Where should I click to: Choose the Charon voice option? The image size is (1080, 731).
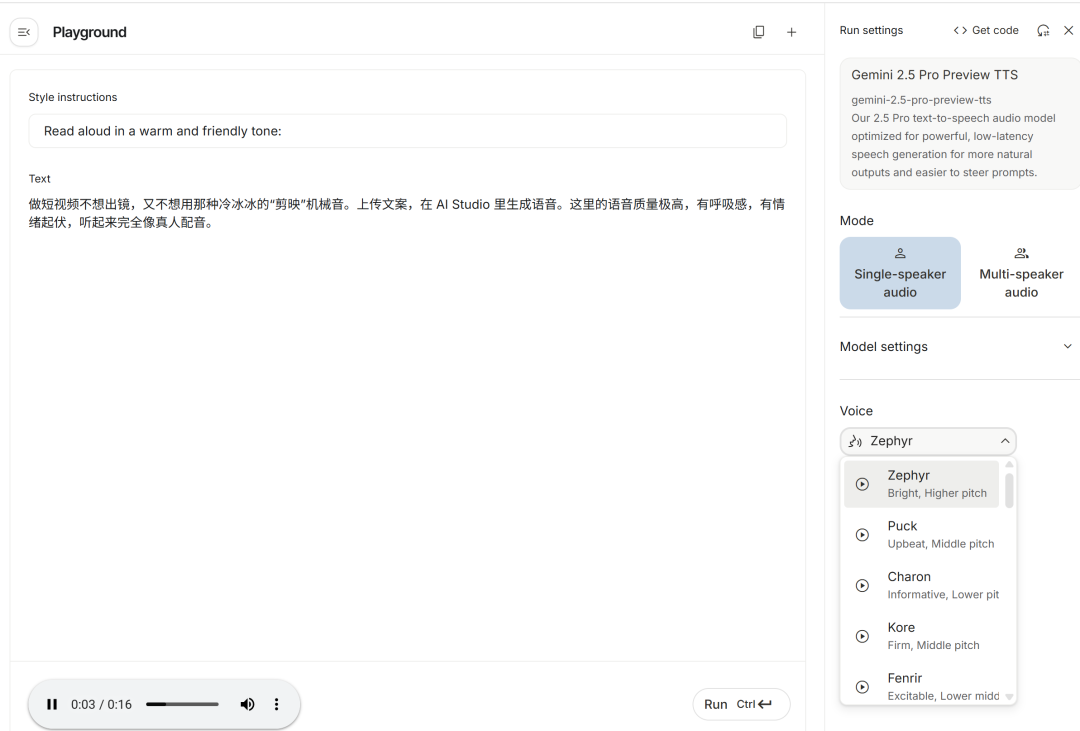(x=922, y=586)
